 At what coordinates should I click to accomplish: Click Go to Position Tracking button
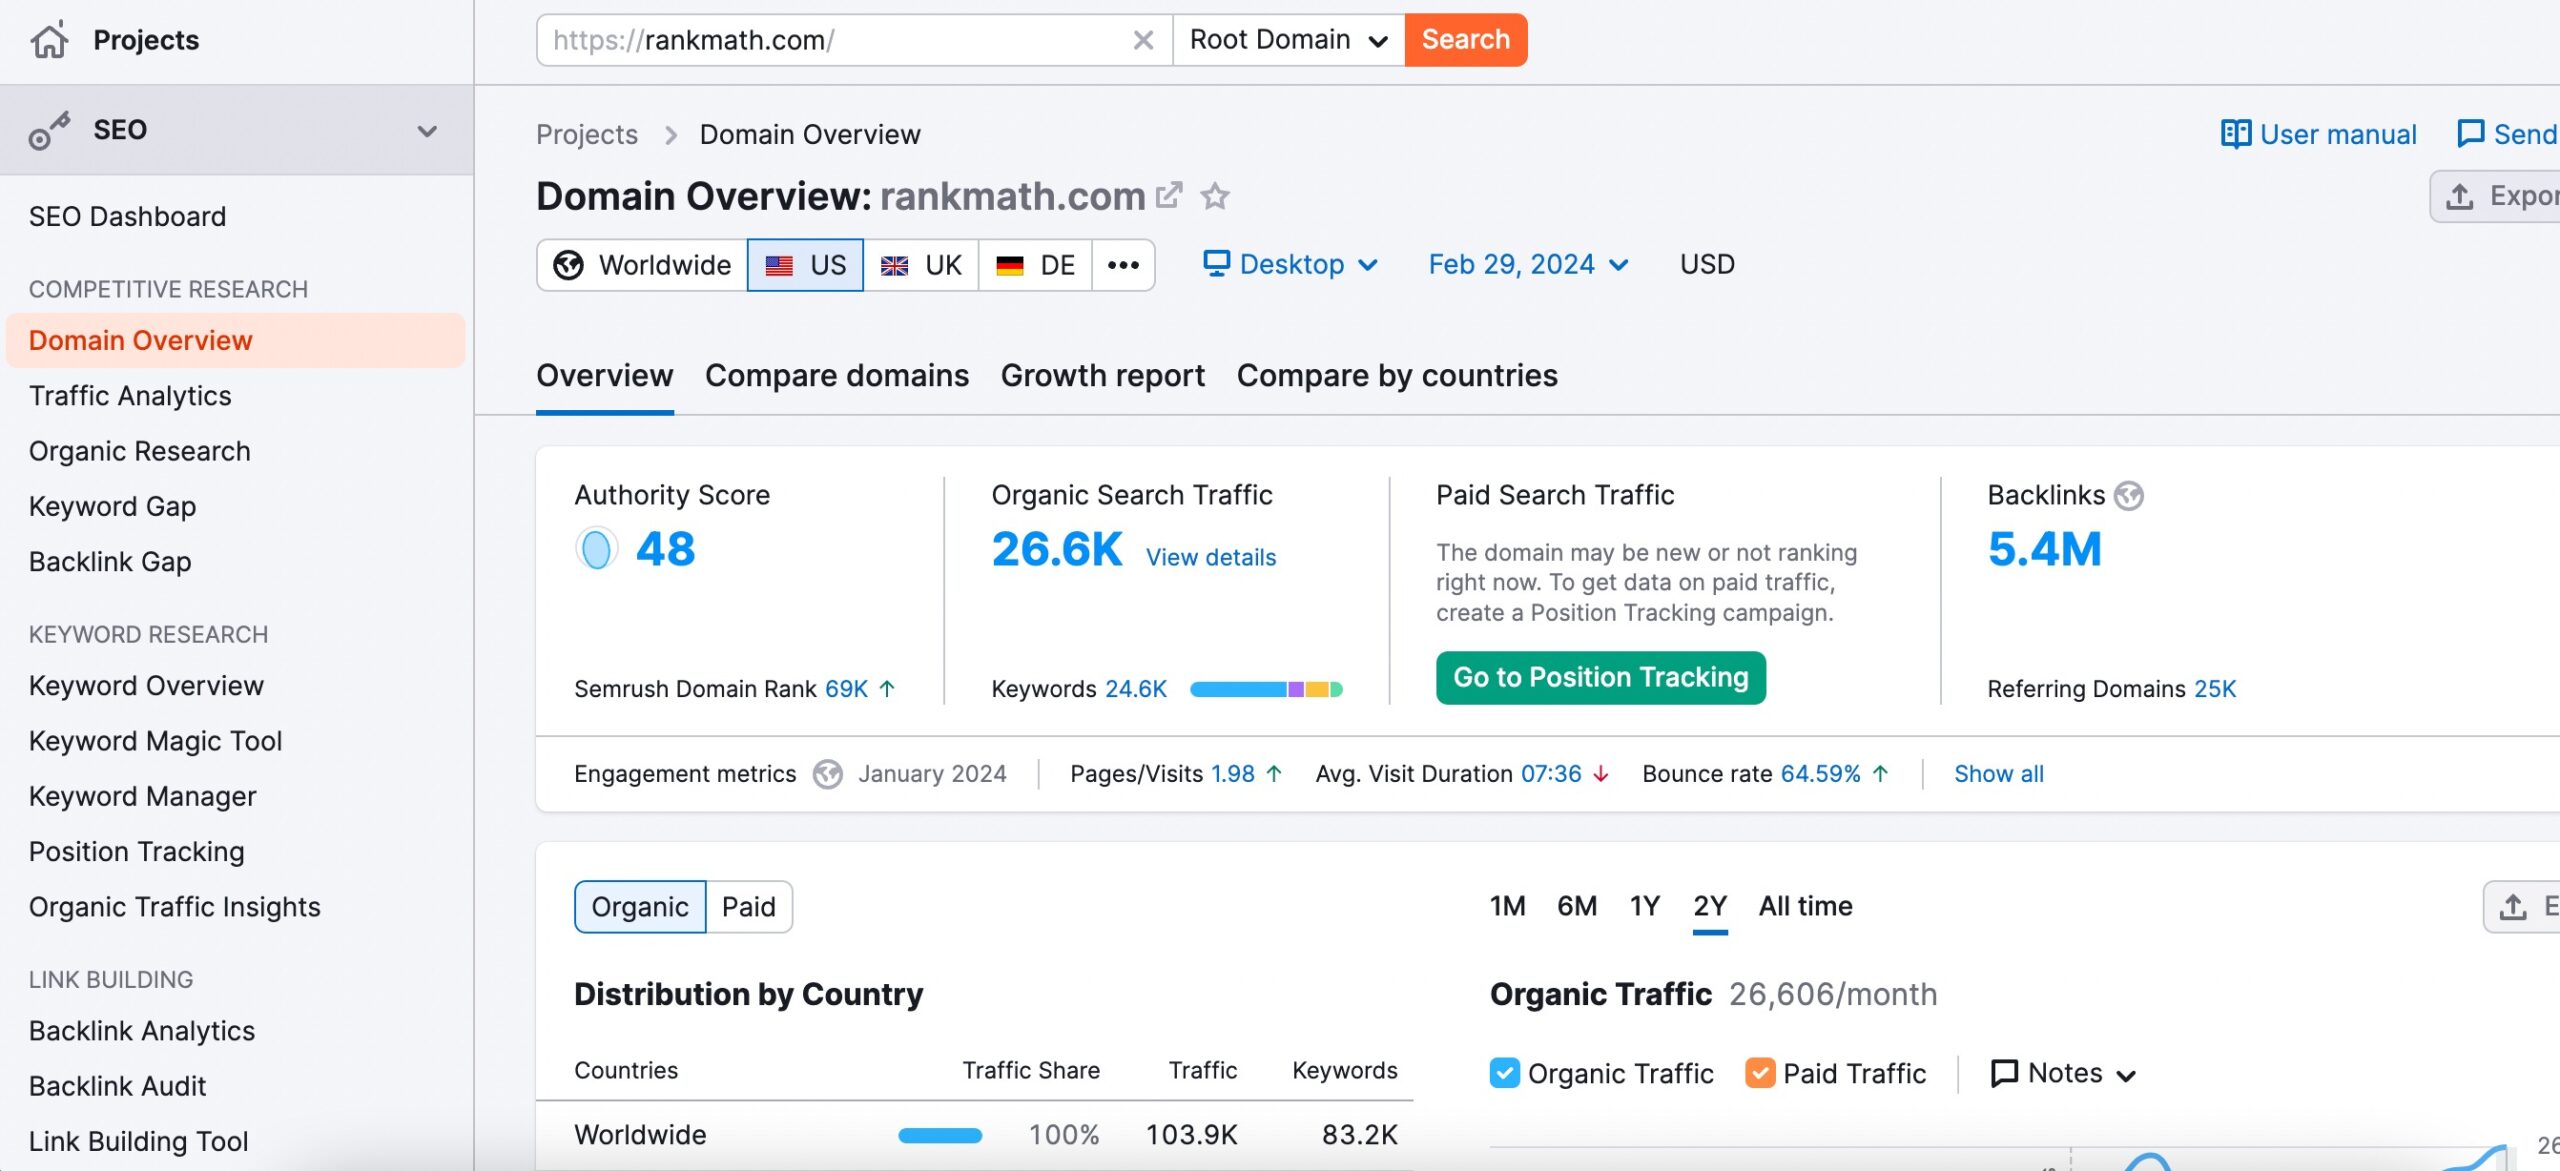(1601, 678)
